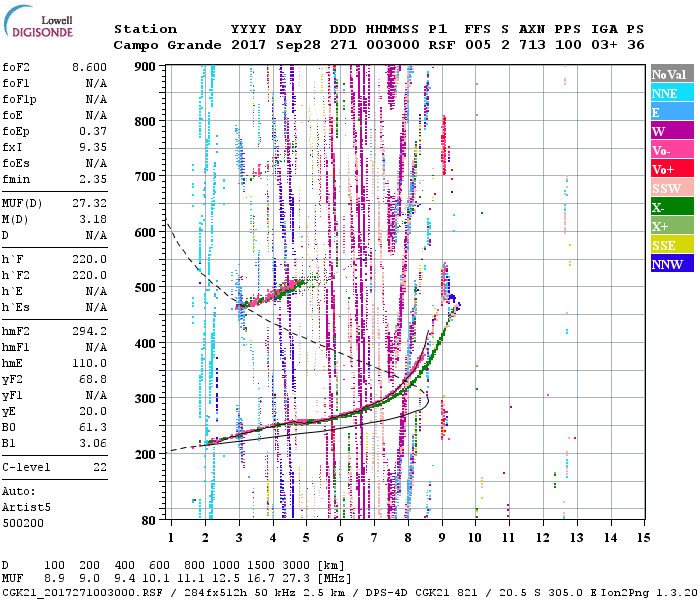Select the NoVal legend swatch

click(672, 74)
